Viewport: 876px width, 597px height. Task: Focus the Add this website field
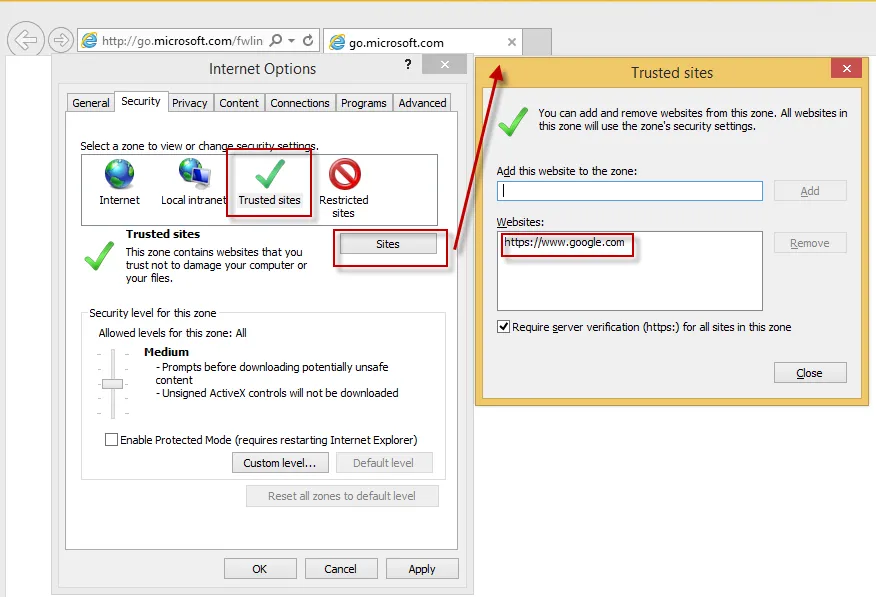click(630, 191)
